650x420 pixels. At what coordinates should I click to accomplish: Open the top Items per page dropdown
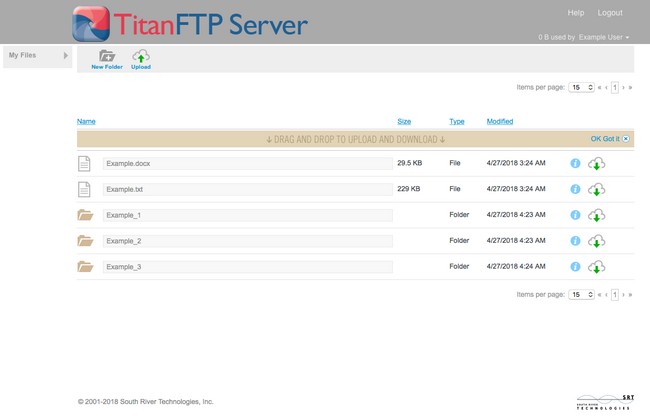tap(581, 88)
